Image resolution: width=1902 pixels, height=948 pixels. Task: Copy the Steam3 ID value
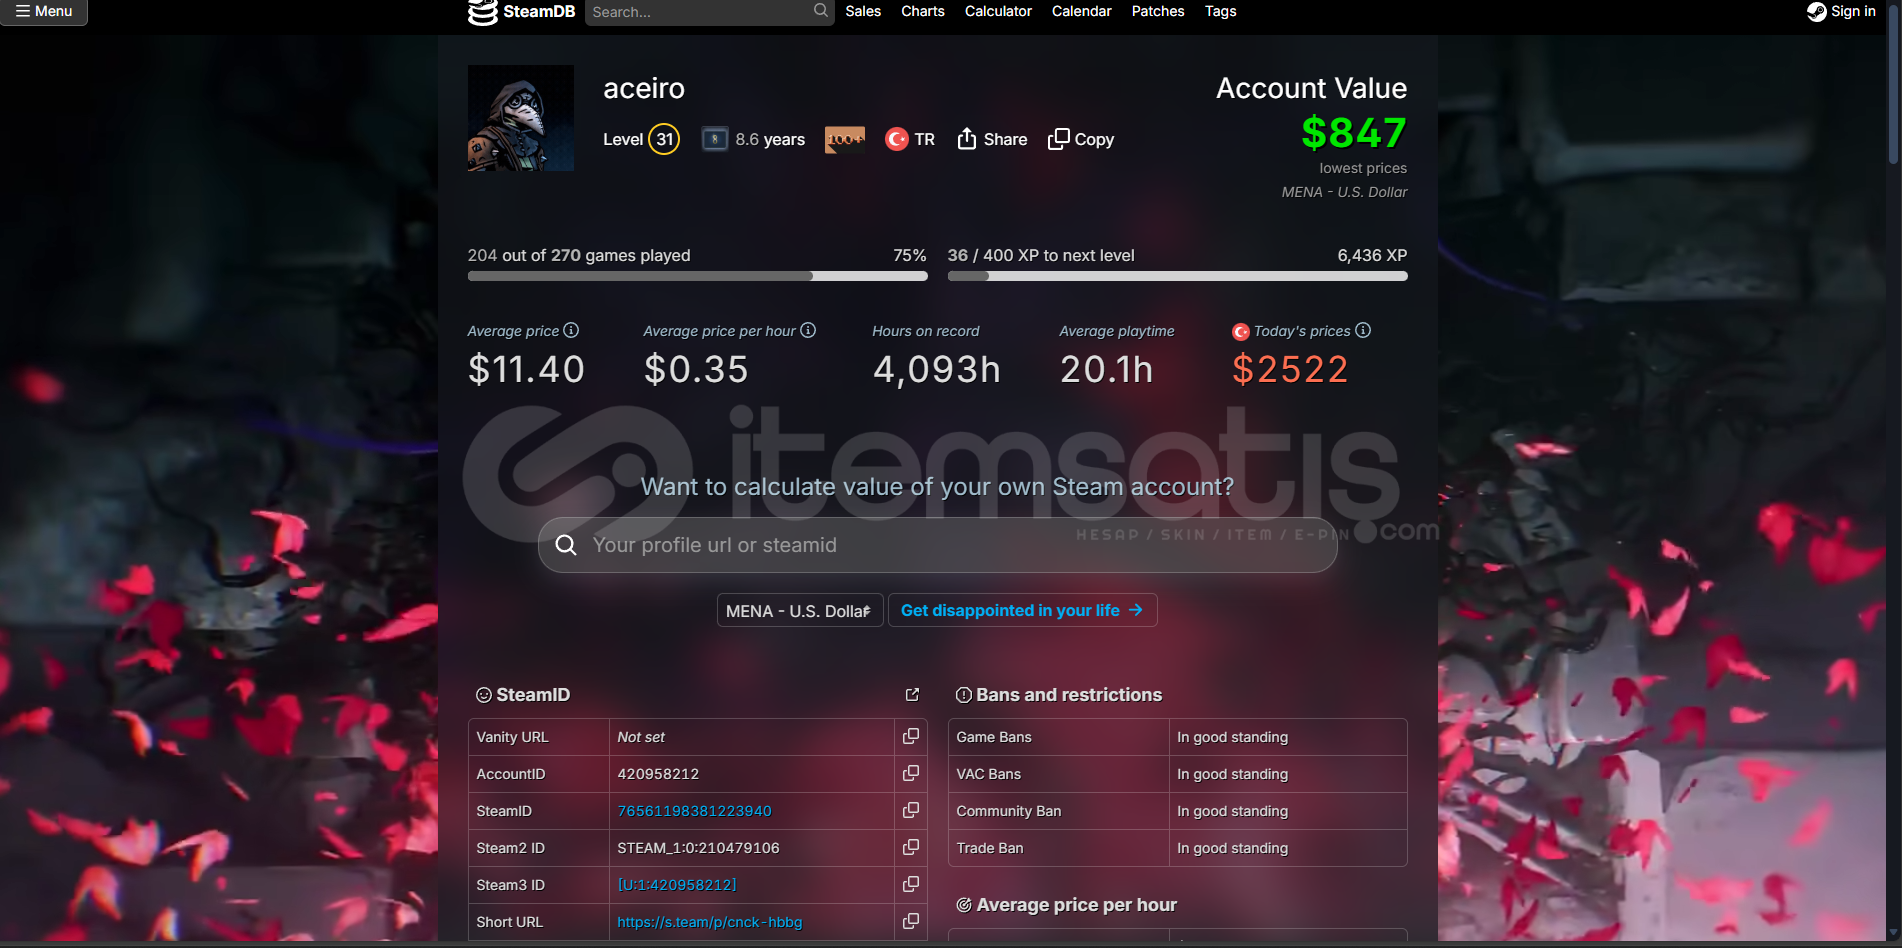pyautogui.click(x=910, y=884)
